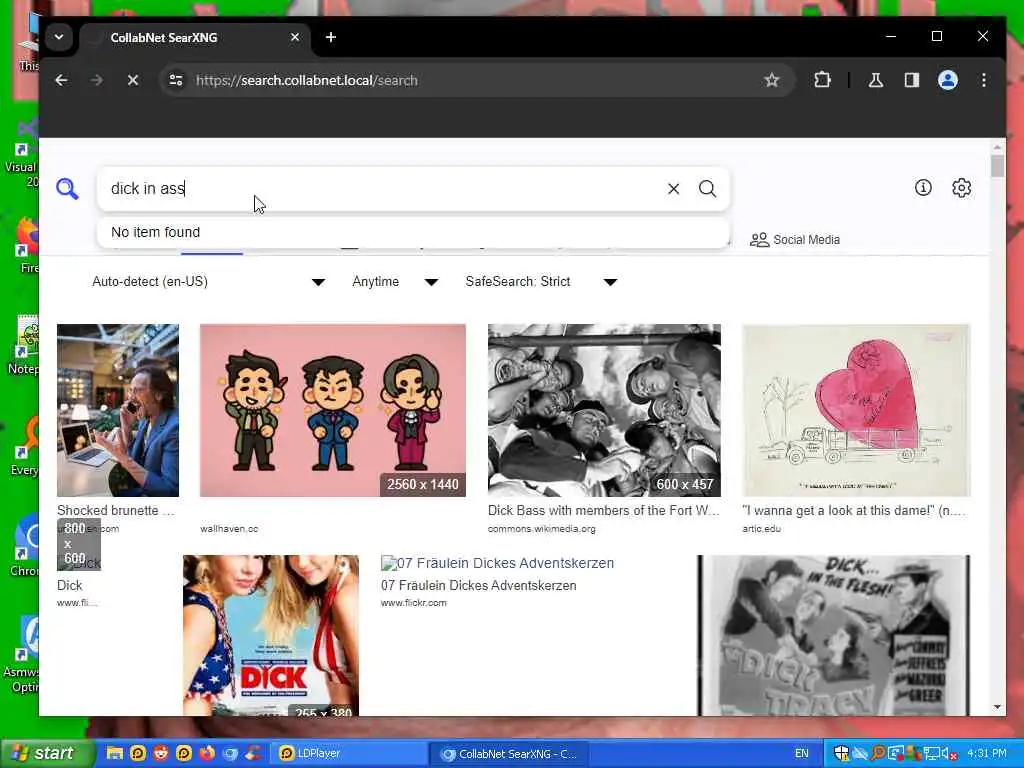Click the vertical scrollbar thumb

[997, 166]
